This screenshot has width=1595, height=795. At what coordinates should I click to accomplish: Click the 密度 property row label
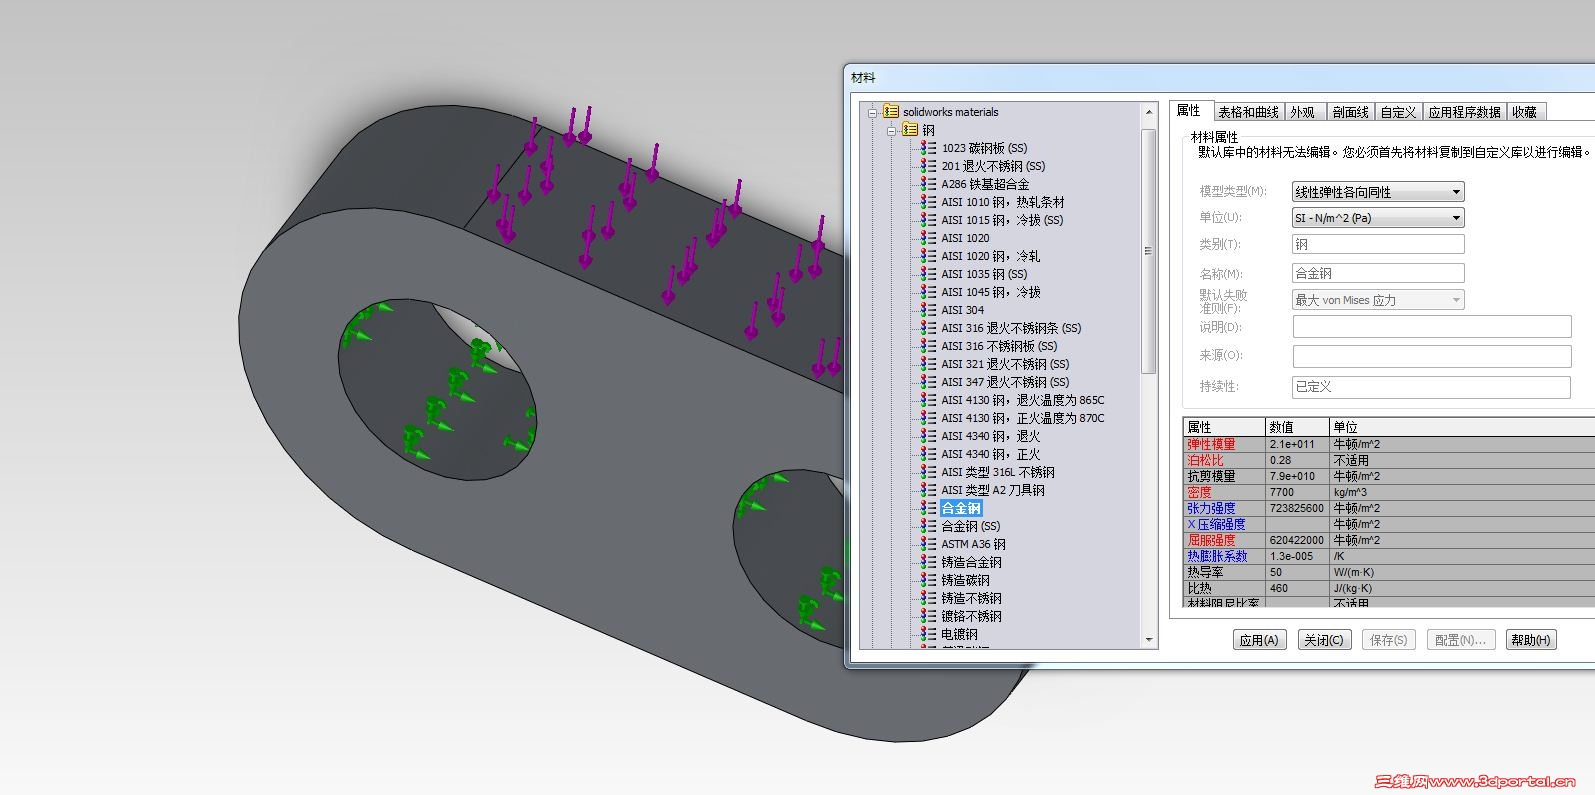pyautogui.click(x=1199, y=492)
